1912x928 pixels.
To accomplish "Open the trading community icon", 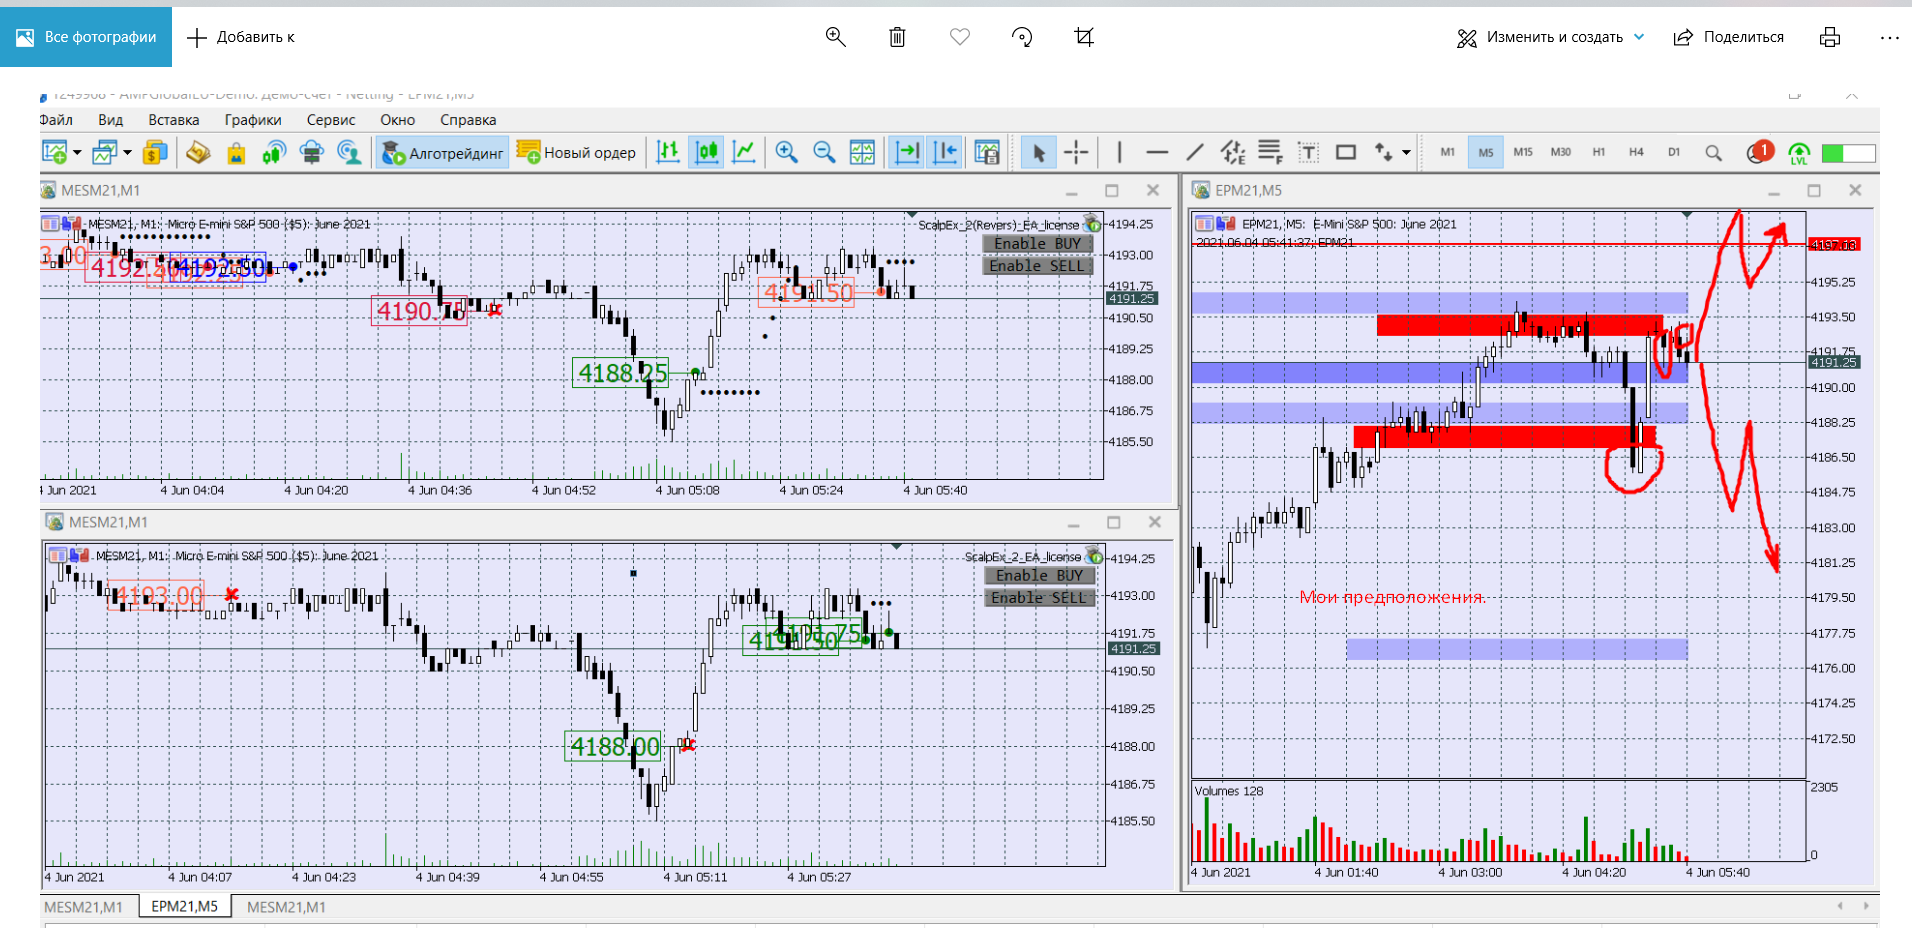I will [x=349, y=153].
